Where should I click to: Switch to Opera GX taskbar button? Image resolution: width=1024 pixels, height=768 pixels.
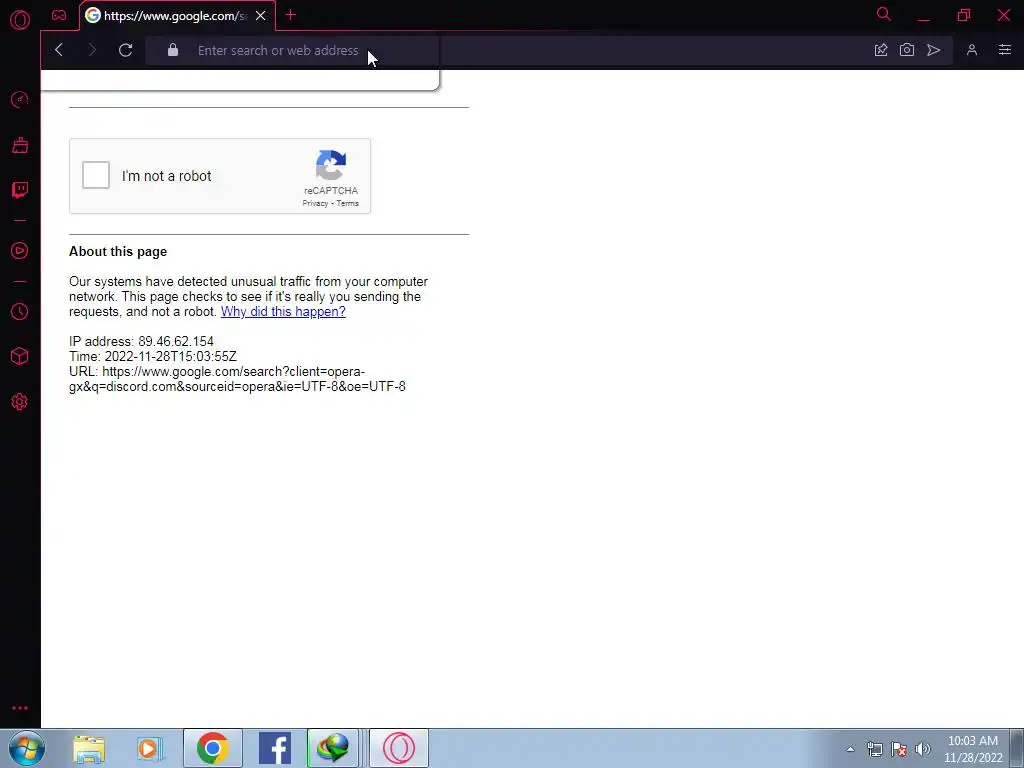(x=399, y=748)
